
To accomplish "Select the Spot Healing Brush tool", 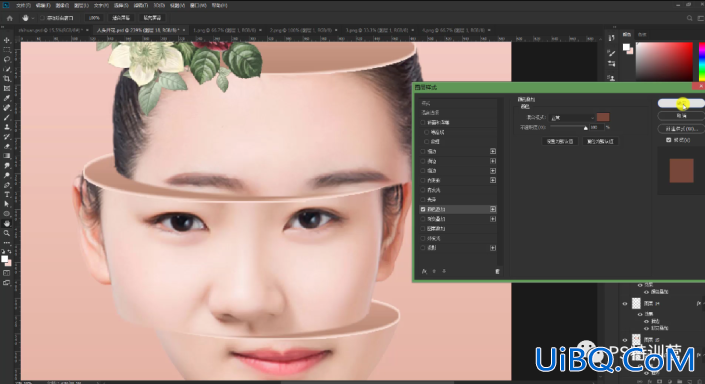I will tap(7, 108).
